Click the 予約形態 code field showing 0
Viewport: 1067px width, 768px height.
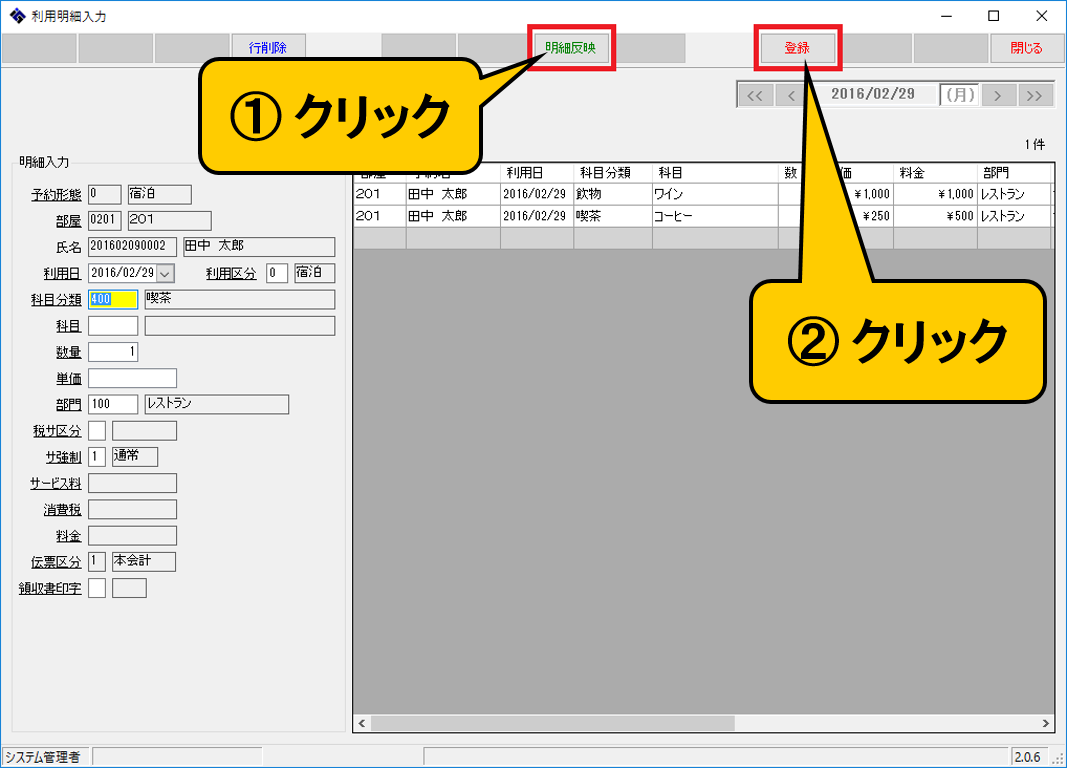point(104,195)
